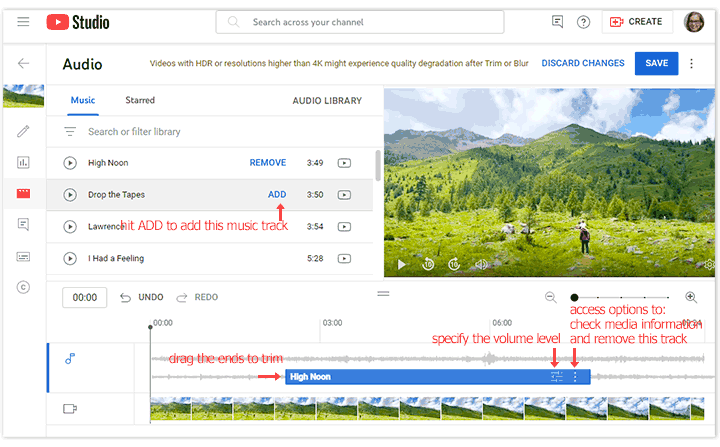Screen dimensions: 720x447
Task: Open the High Noon clip three-dot options
Action: click(575, 377)
